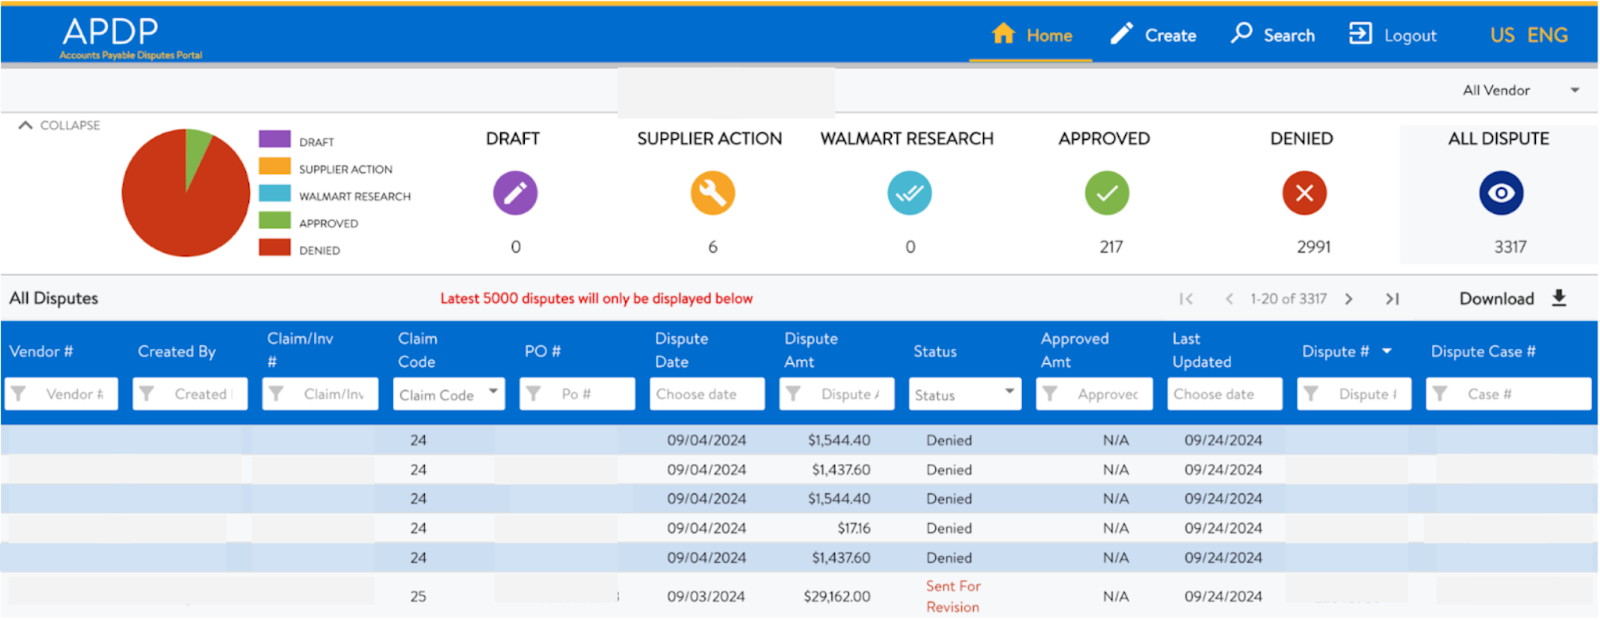Image resolution: width=1600 pixels, height=620 pixels.
Task: Click the download arrow icon
Action: coord(1559,298)
